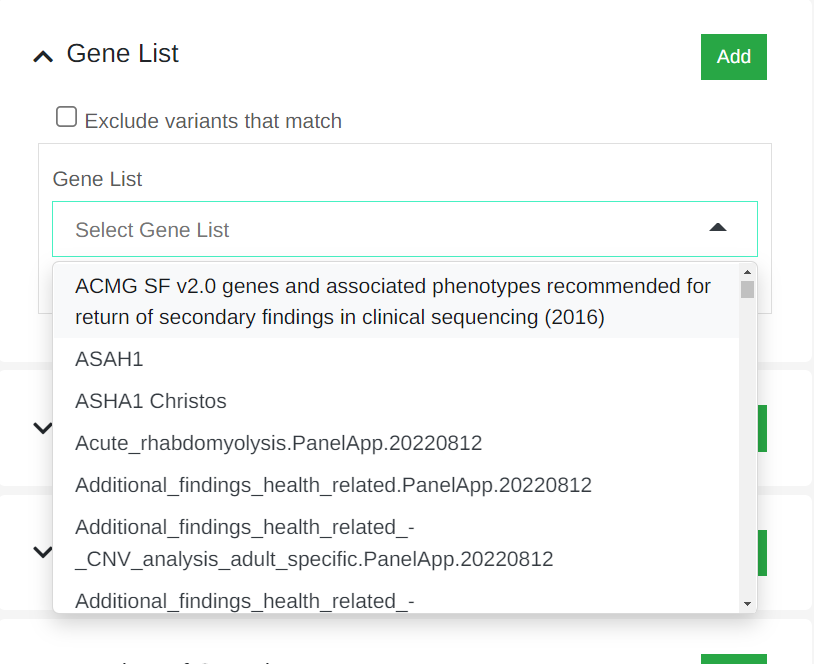
Task: Expand the first collapsed section below Gene List
Action: 43,428
